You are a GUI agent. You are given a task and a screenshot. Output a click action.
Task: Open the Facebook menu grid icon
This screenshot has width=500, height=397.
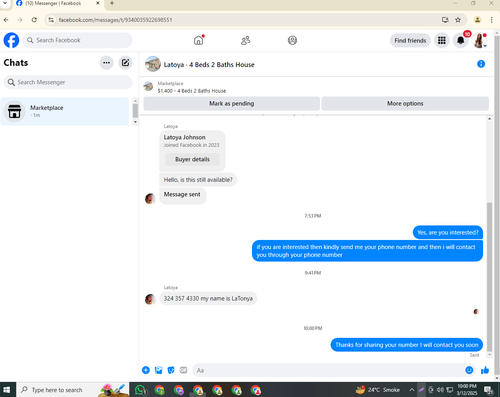click(x=442, y=40)
